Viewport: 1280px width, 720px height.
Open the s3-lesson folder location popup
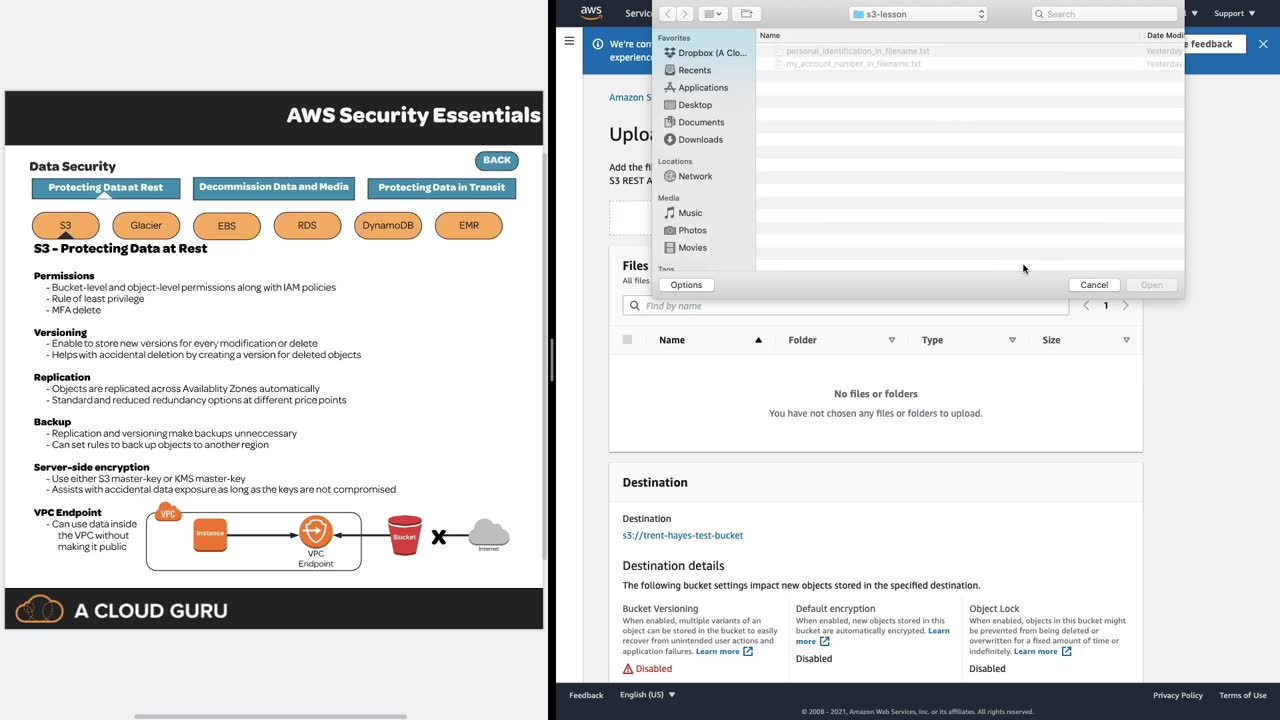coord(919,14)
